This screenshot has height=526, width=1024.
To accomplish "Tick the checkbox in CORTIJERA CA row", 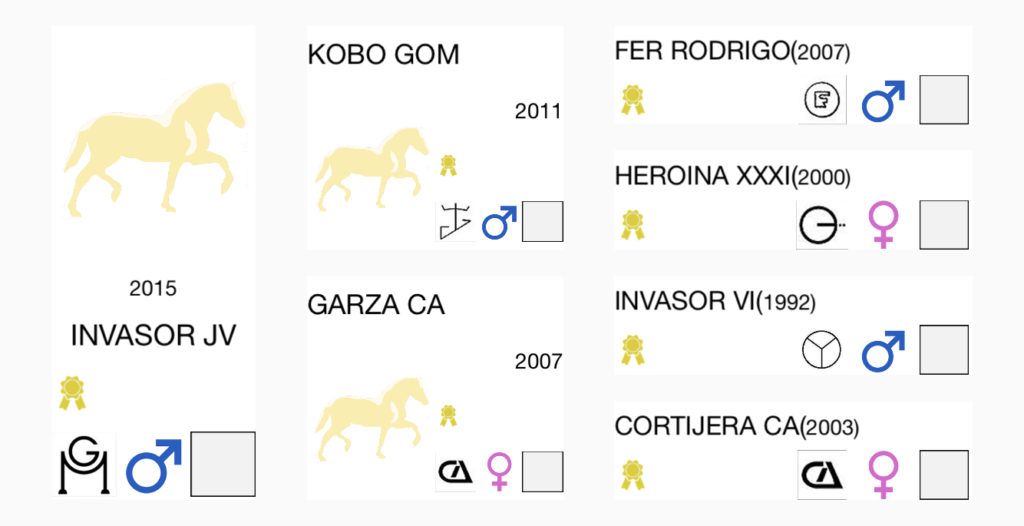I will pos(944,474).
